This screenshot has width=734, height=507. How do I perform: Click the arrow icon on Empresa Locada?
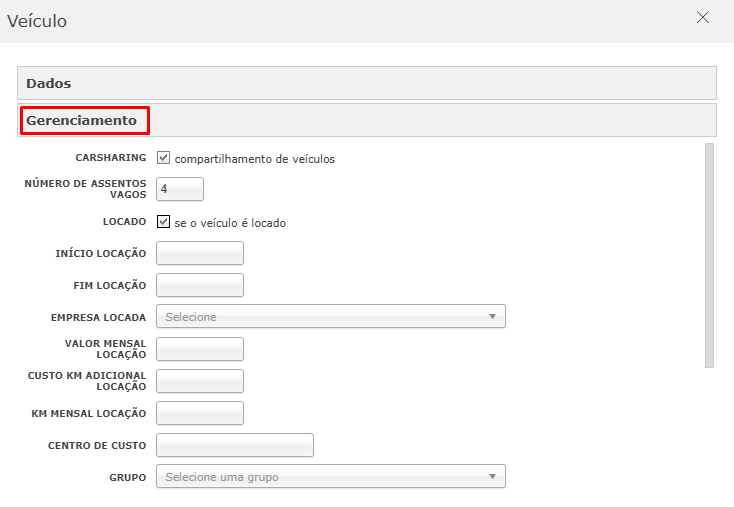492,317
